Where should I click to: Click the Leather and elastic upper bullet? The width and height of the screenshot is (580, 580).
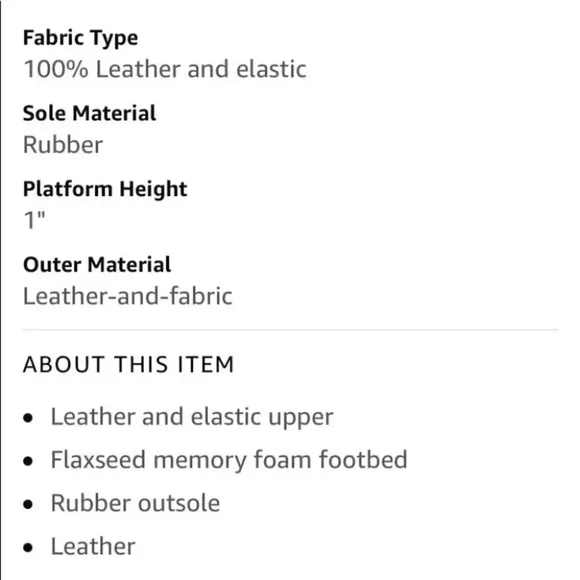[x=192, y=417]
